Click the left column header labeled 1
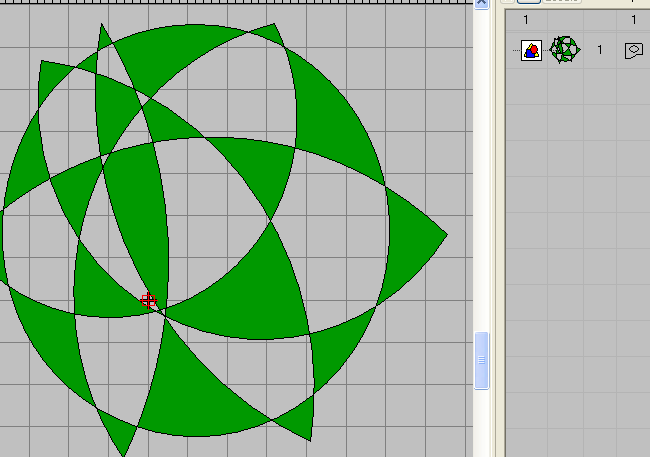The width and height of the screenshot is (650, 457). [x=526, y=20]
